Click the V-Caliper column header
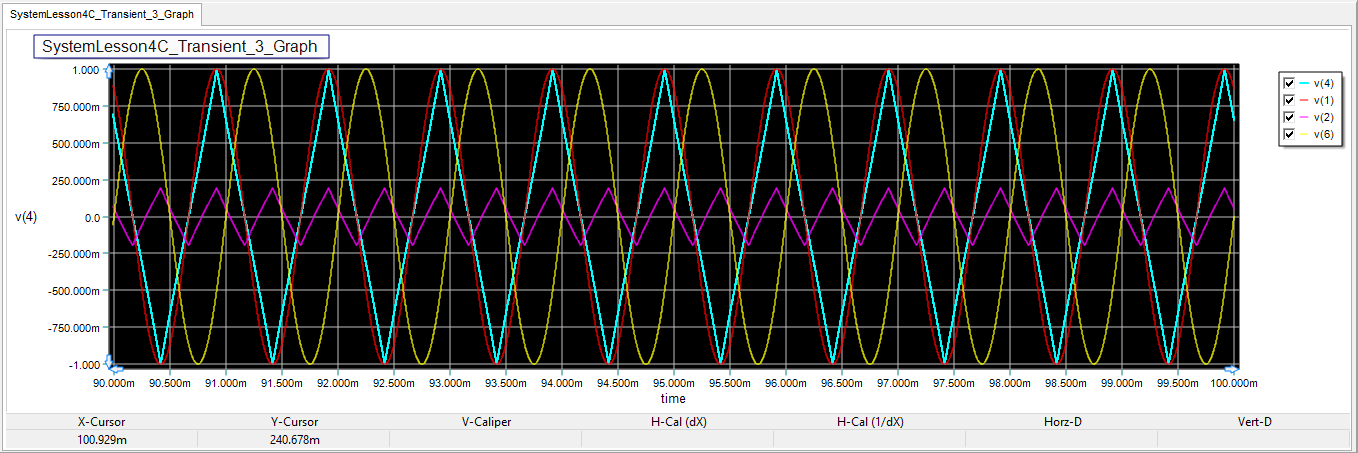Image resolution: width=1358 pixels, height=453 pixels. pos(486,421)
